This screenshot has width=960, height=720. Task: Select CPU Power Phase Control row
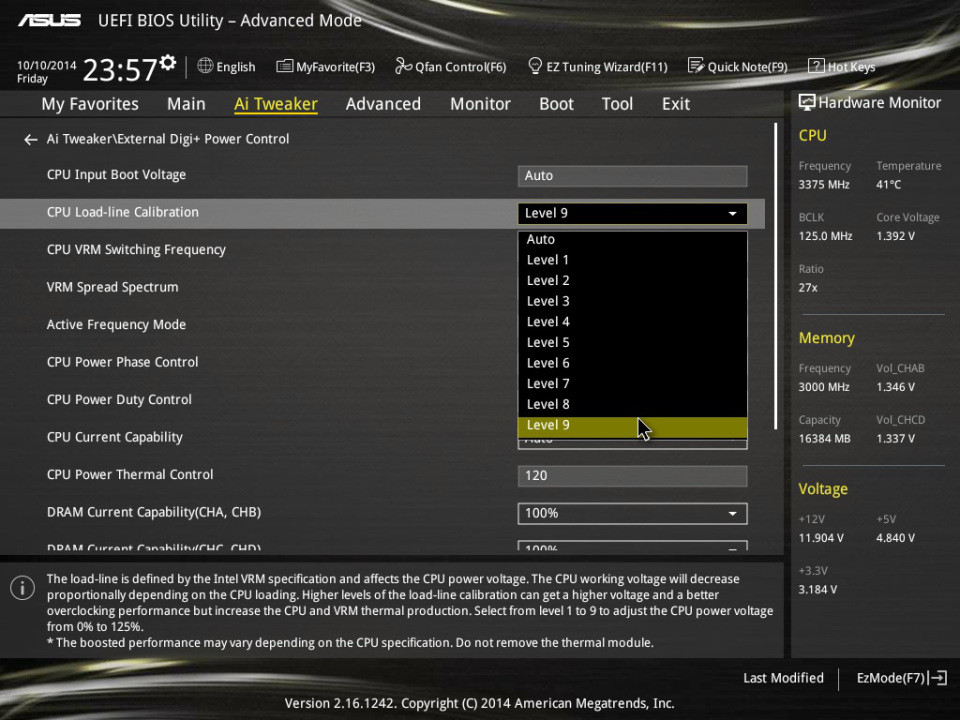(x=122, y=362)
